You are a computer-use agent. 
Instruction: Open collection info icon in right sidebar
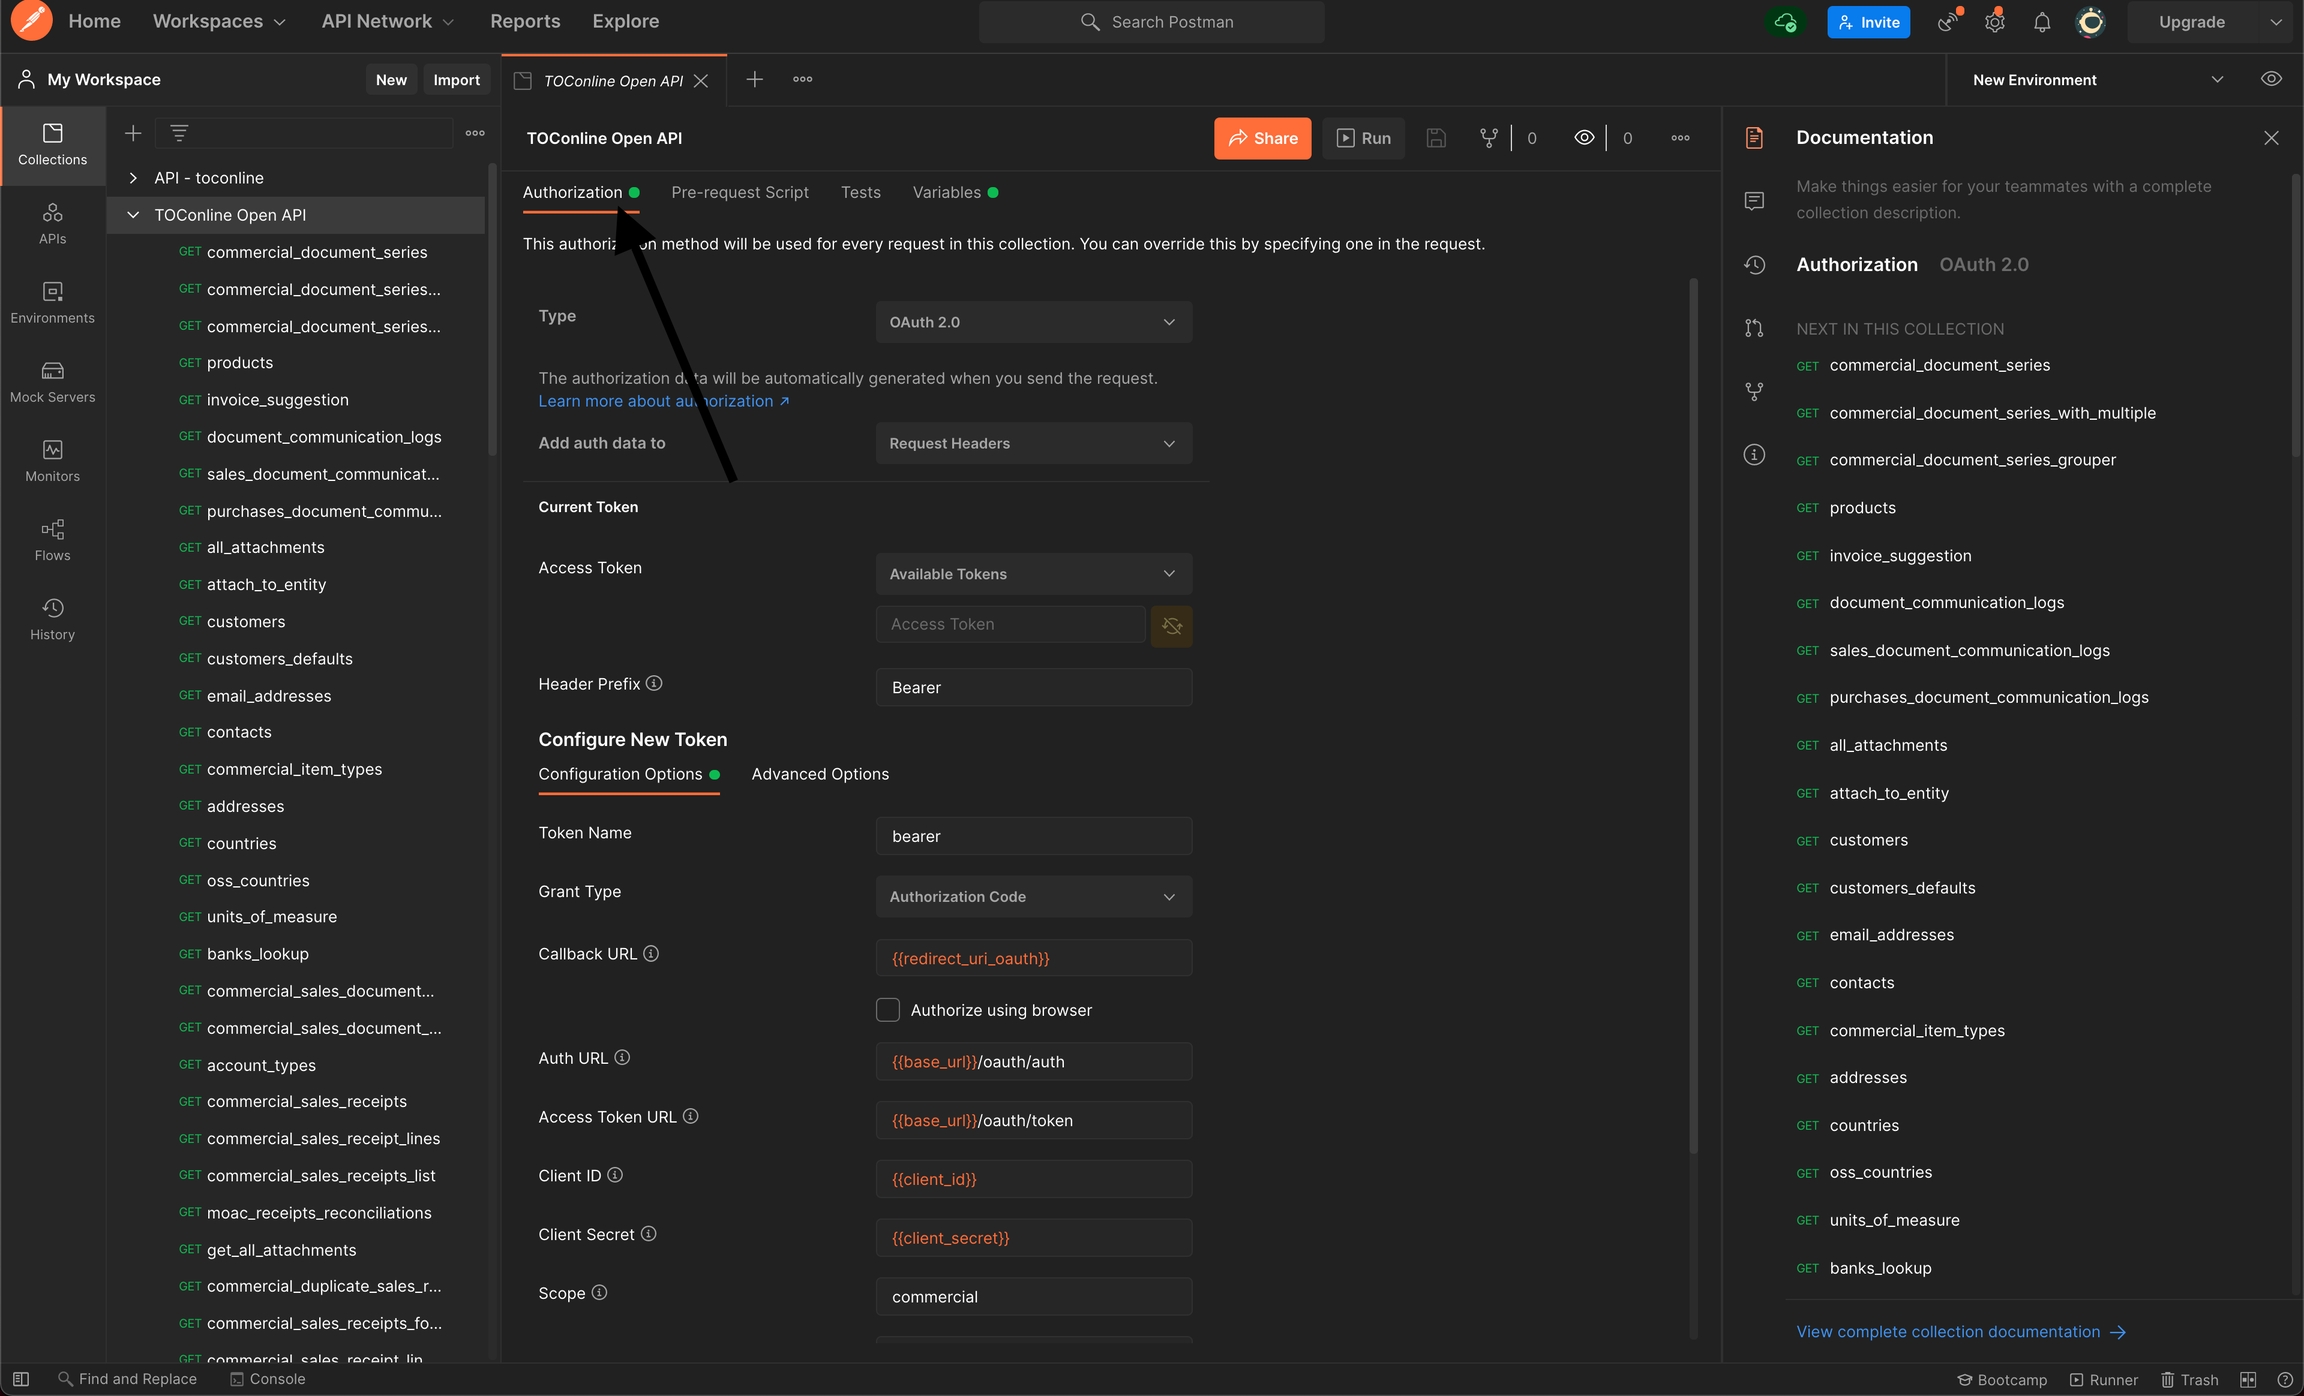[1754, 454]
